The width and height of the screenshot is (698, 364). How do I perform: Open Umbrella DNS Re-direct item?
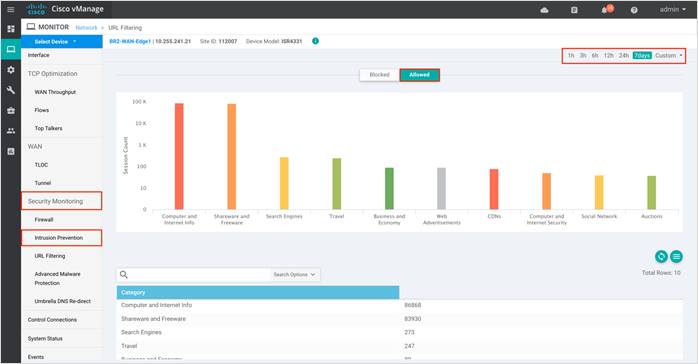(x=62, y=301)
